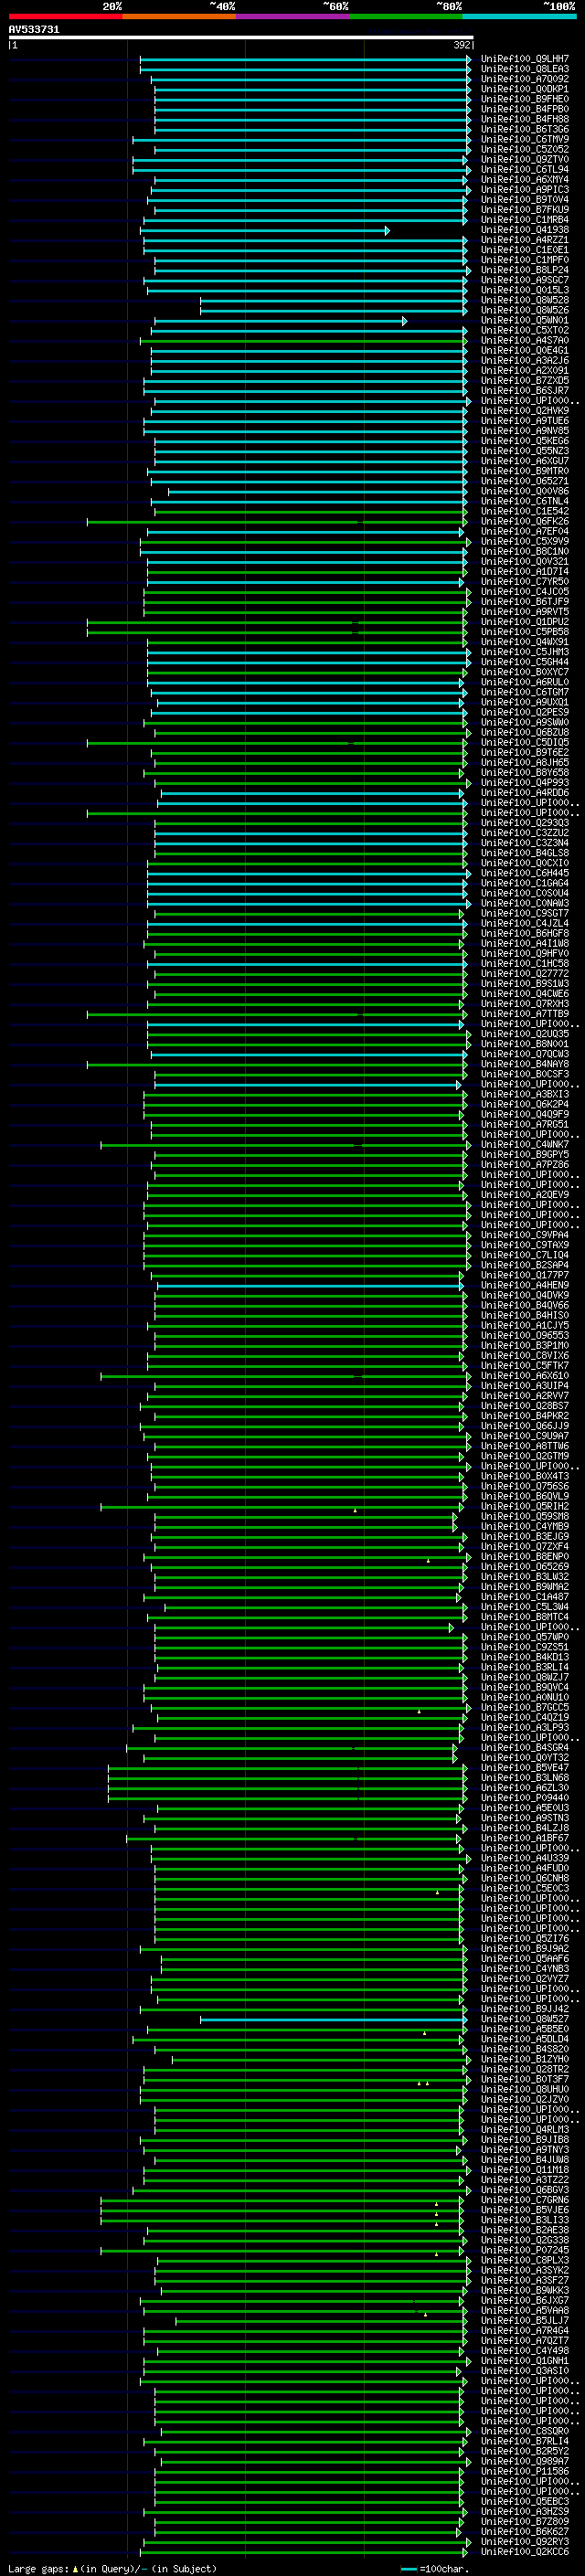The width and height of the screenshot is (585, 2576).
Task: Select the UniRef100_A4S7A0 hit
Action: [525, 341]
